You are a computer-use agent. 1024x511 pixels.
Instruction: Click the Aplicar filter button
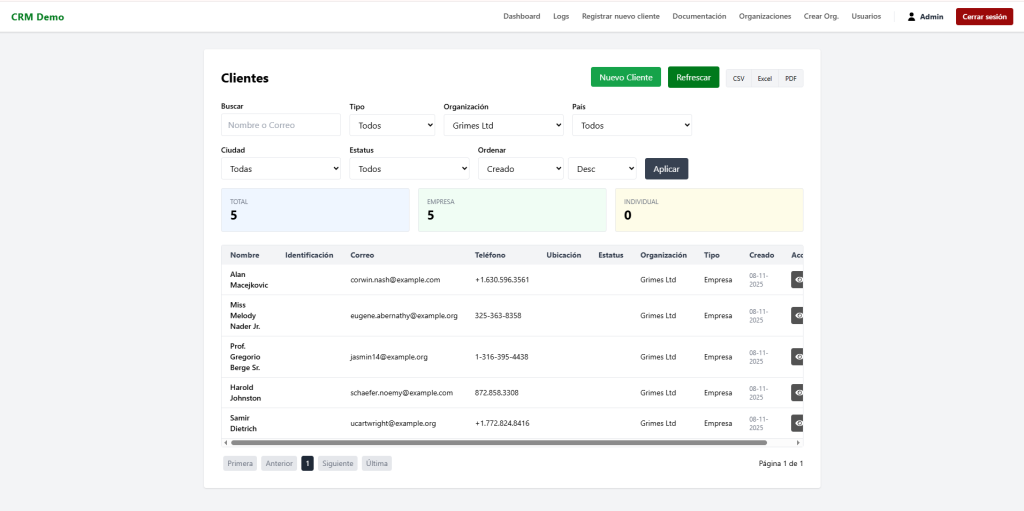[x=666, y=169]
